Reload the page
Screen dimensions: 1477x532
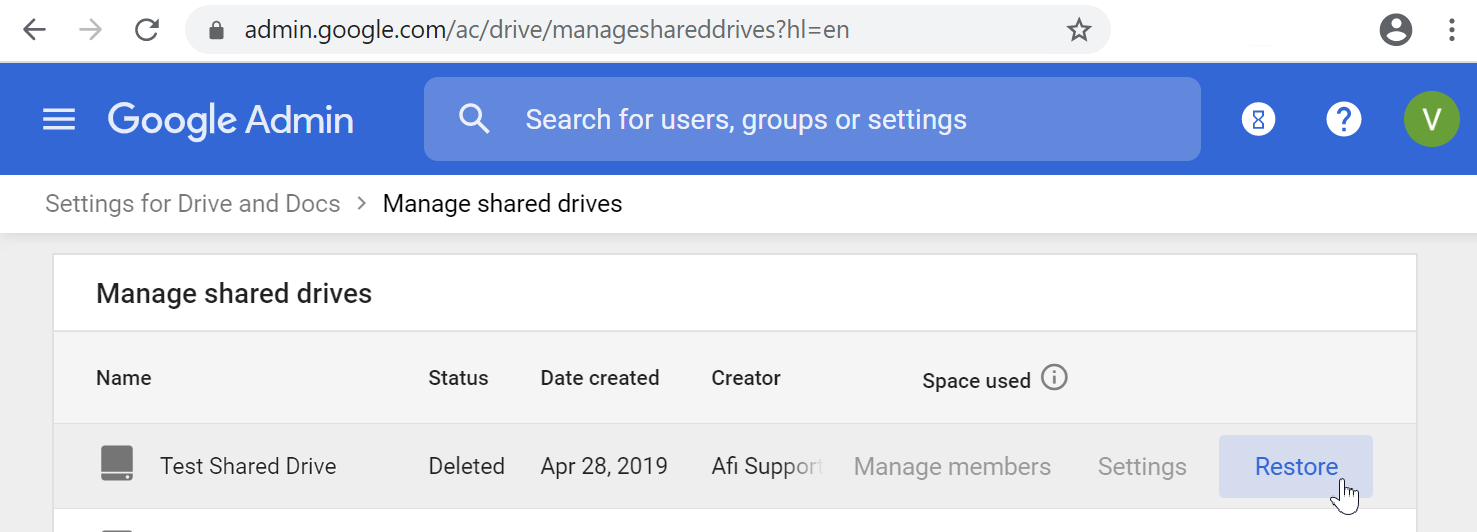(147, 30)
